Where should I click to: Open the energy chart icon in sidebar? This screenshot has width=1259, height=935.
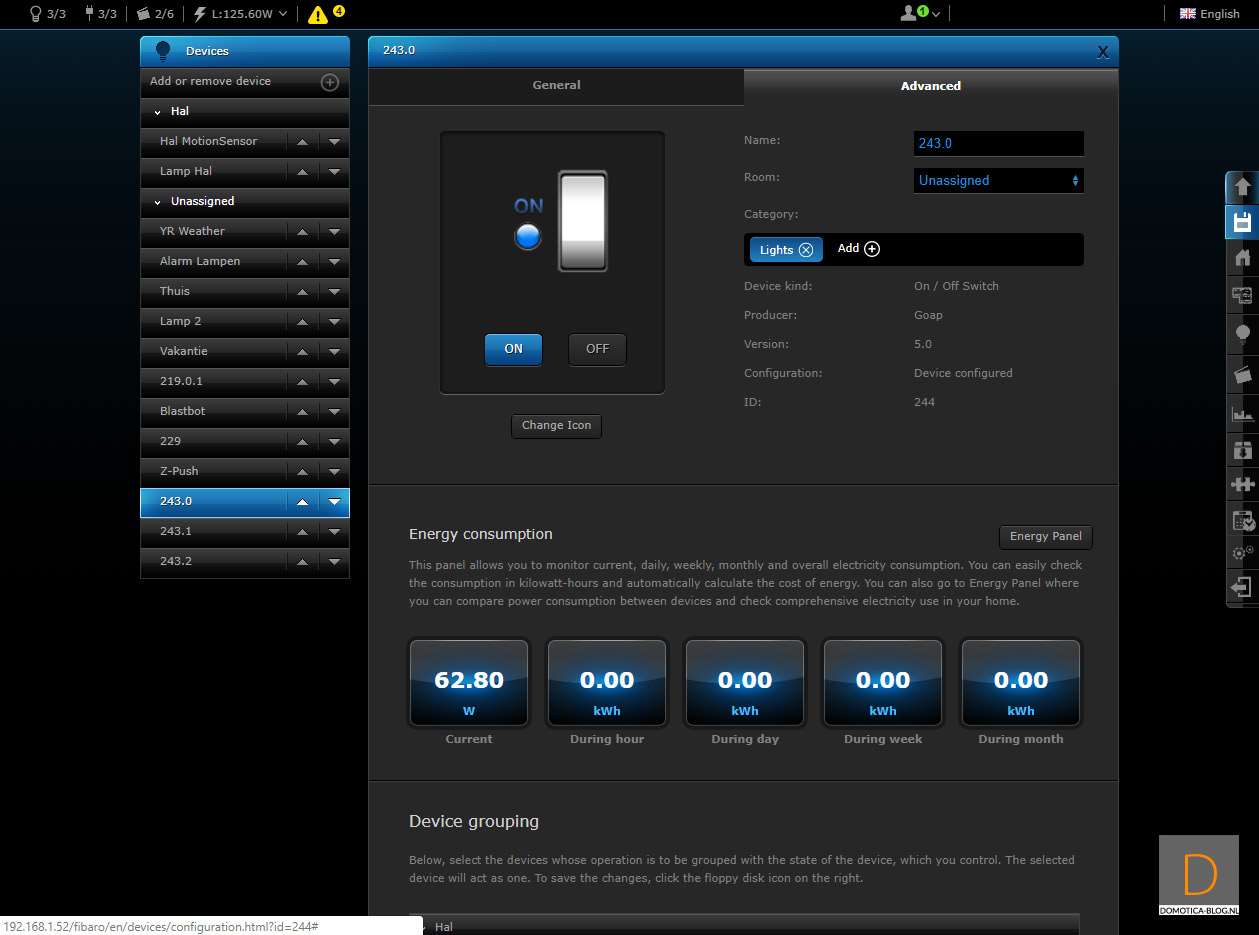point(1242,413)
